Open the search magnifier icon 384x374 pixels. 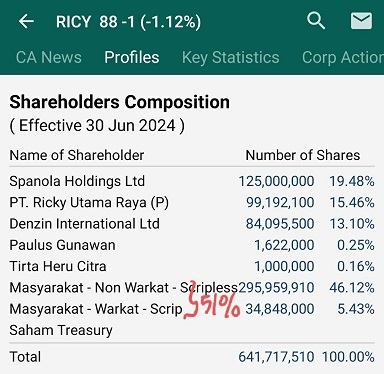[x=316, y=21]
